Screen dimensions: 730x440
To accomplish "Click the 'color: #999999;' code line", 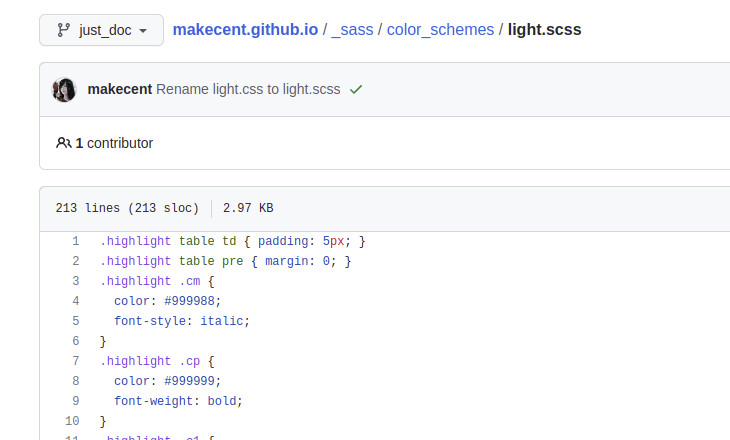I will click(x=168, y=381).
